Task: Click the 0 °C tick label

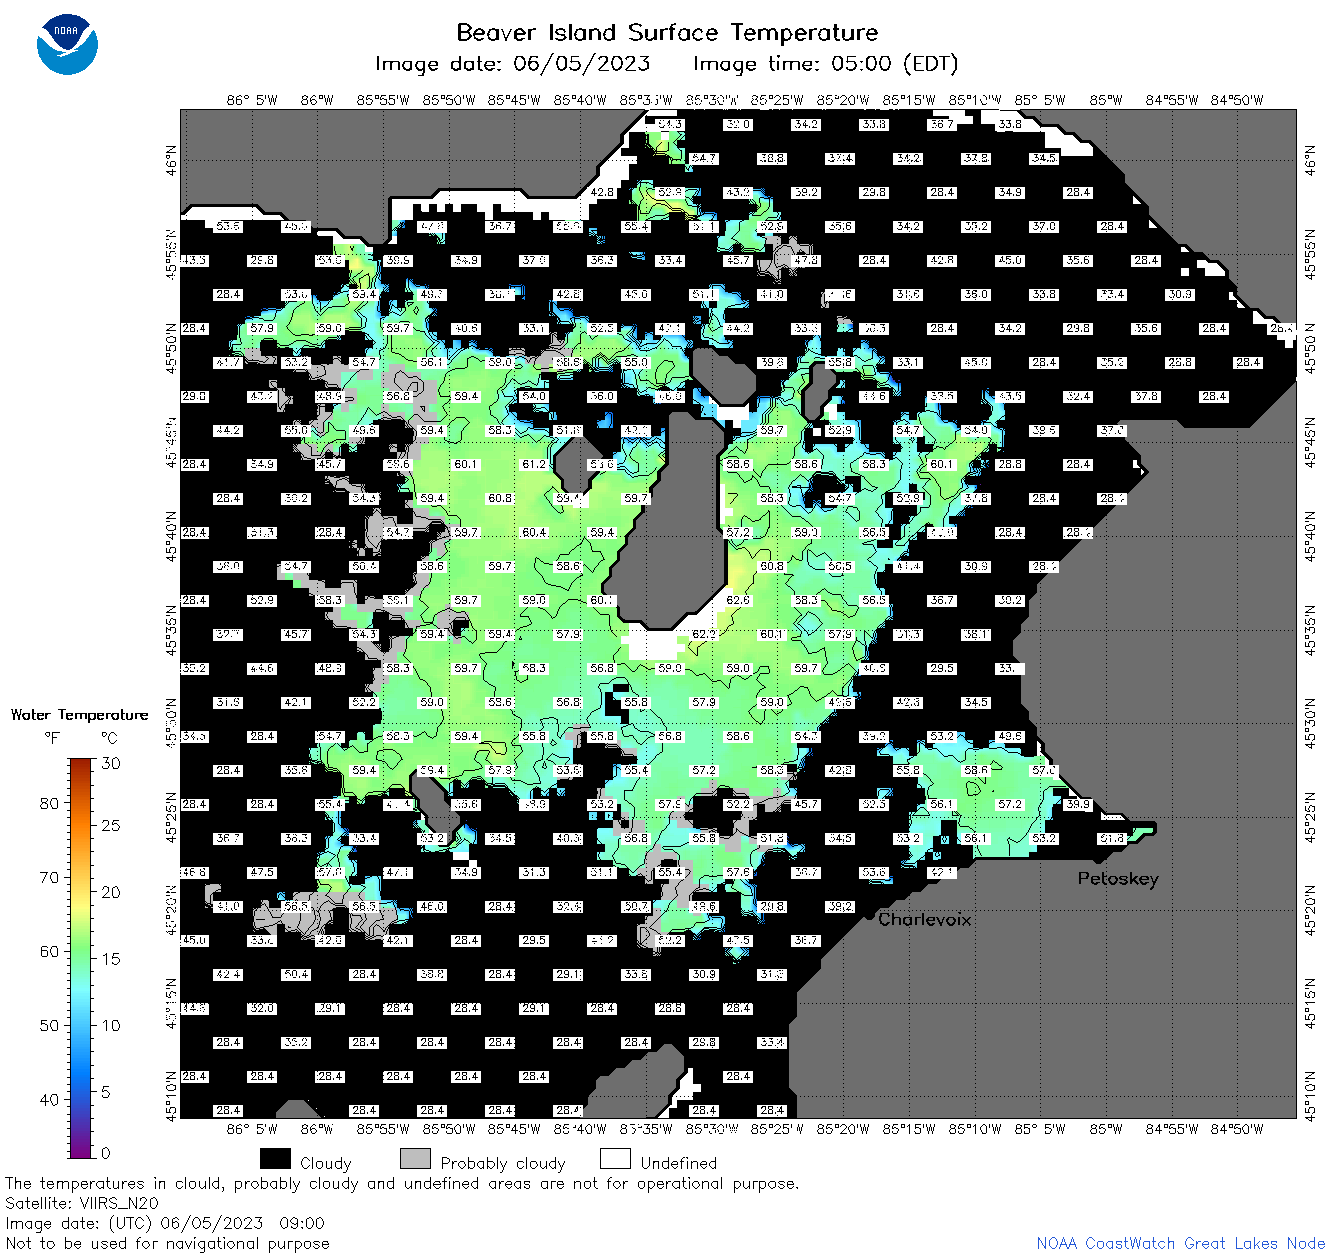Action: (x=106, y=1153)
